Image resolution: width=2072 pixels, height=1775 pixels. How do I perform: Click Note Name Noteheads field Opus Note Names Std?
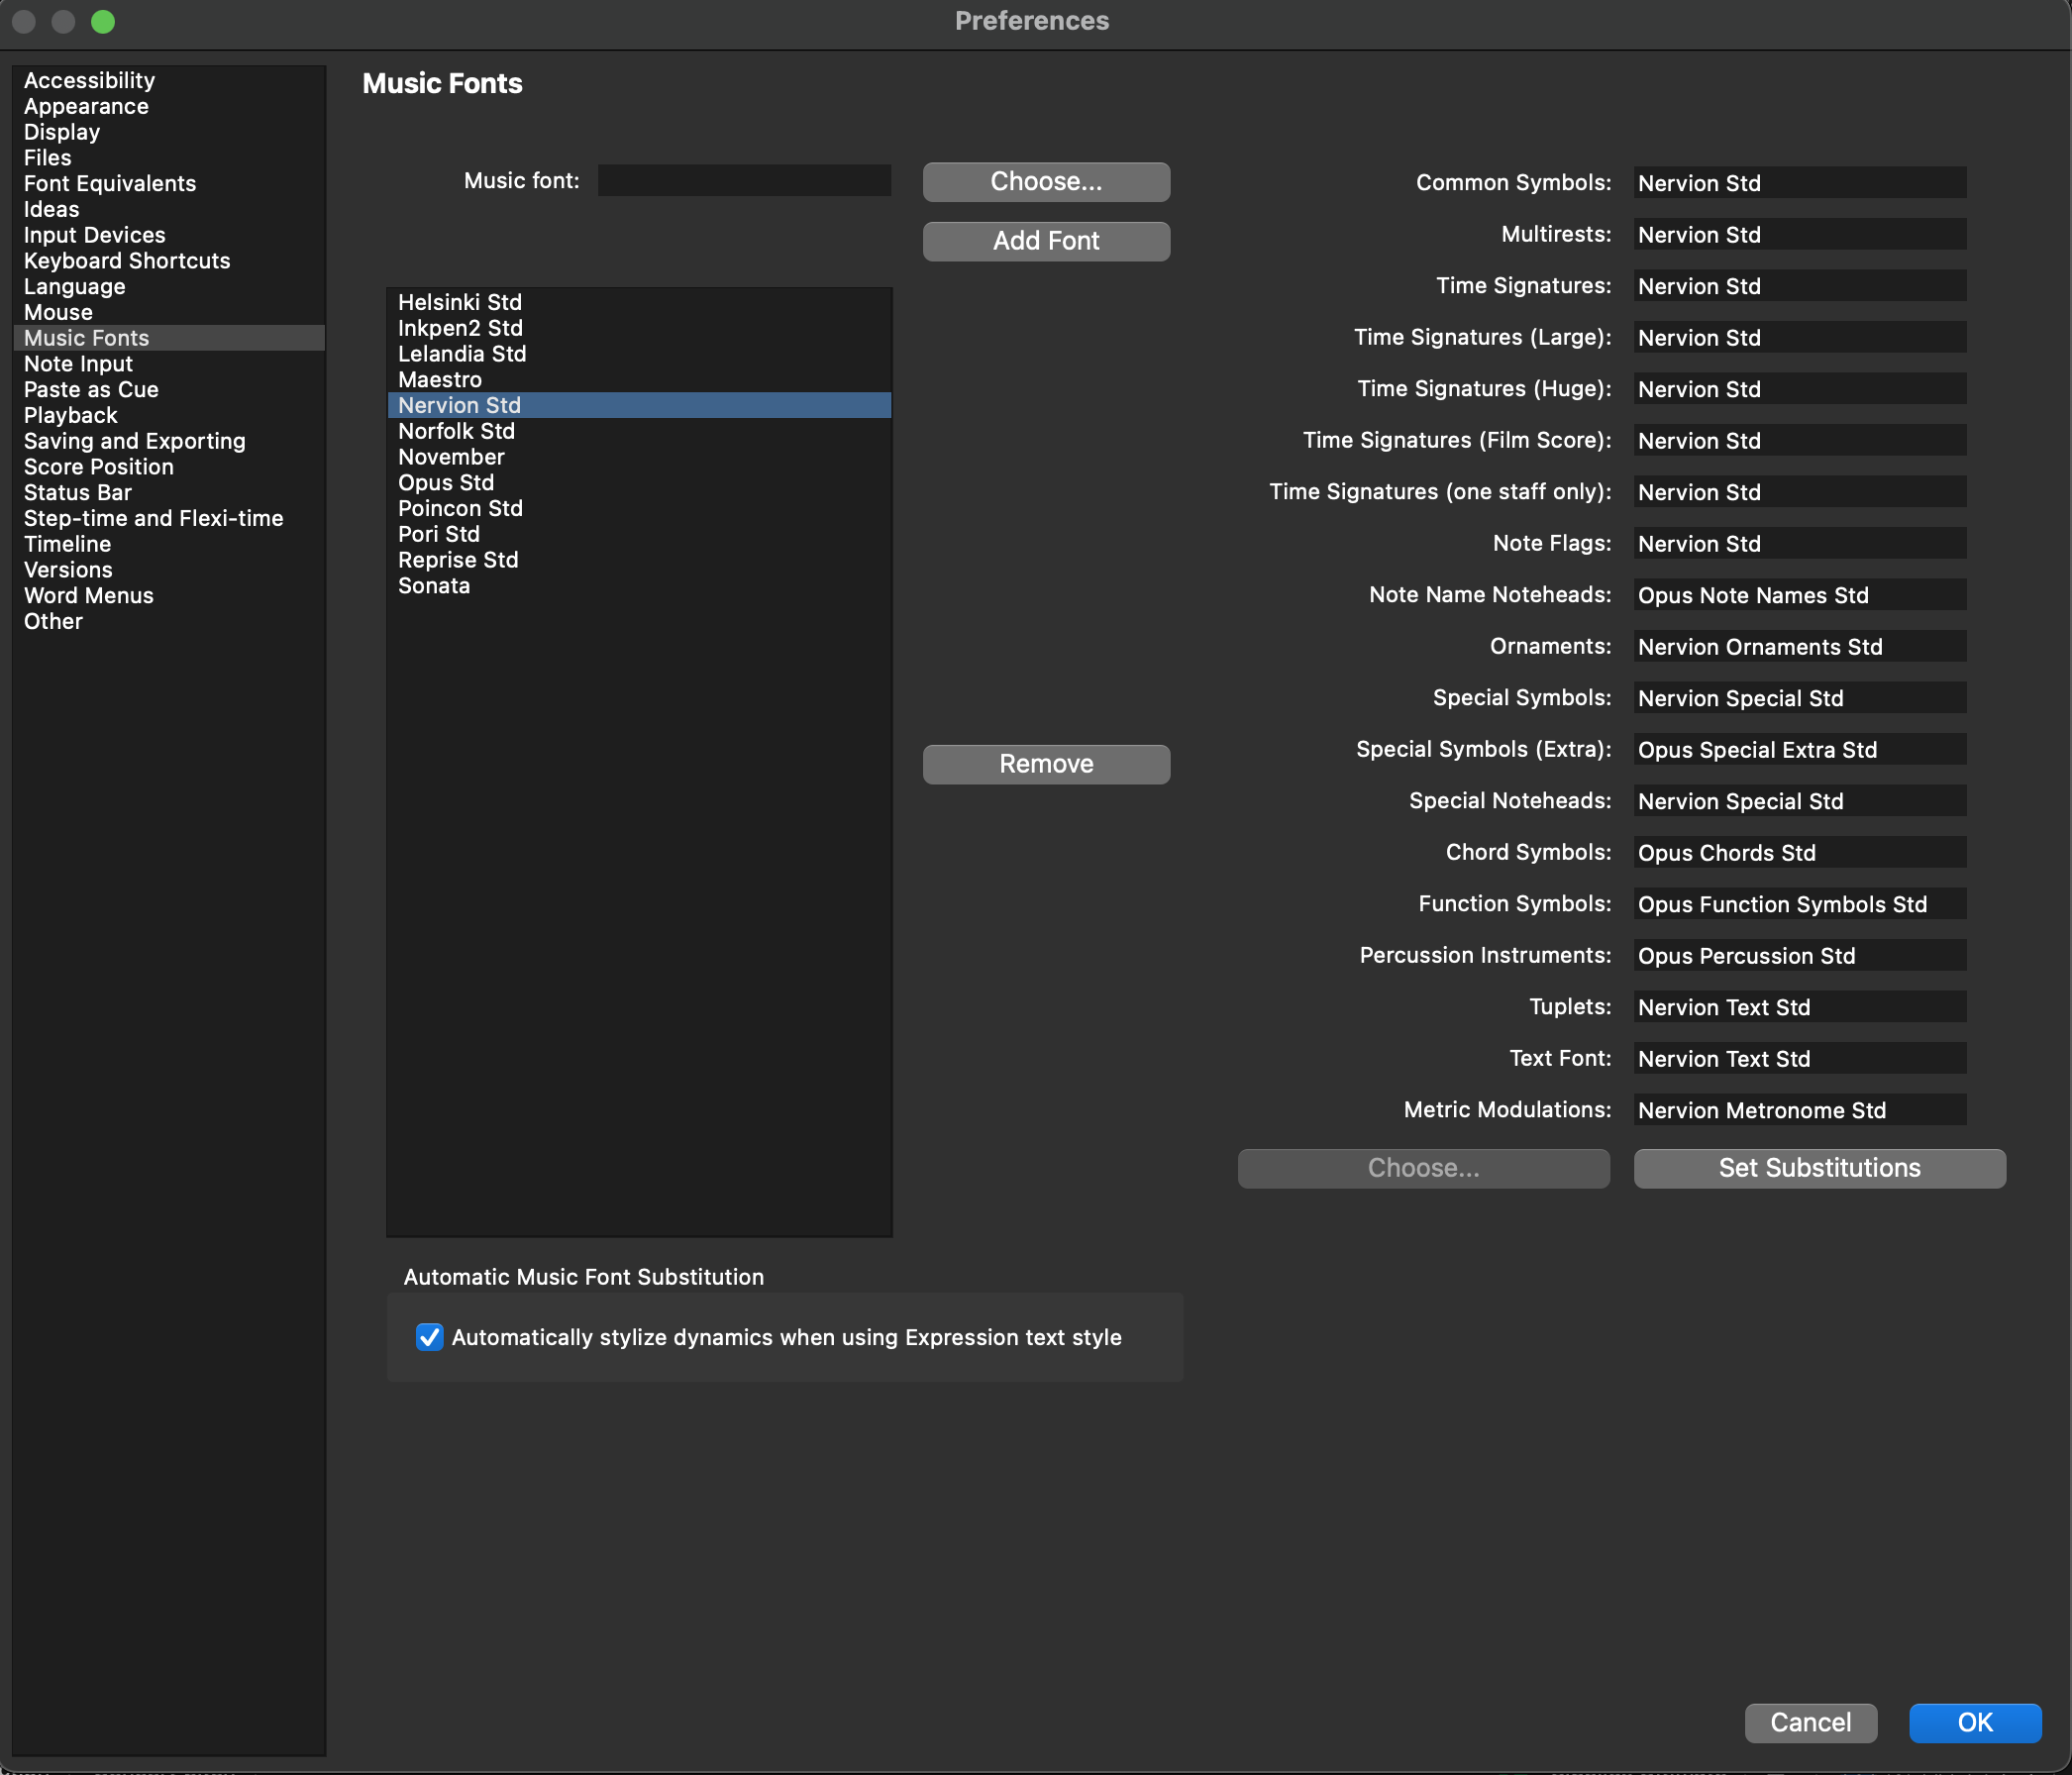(1800, 595)
